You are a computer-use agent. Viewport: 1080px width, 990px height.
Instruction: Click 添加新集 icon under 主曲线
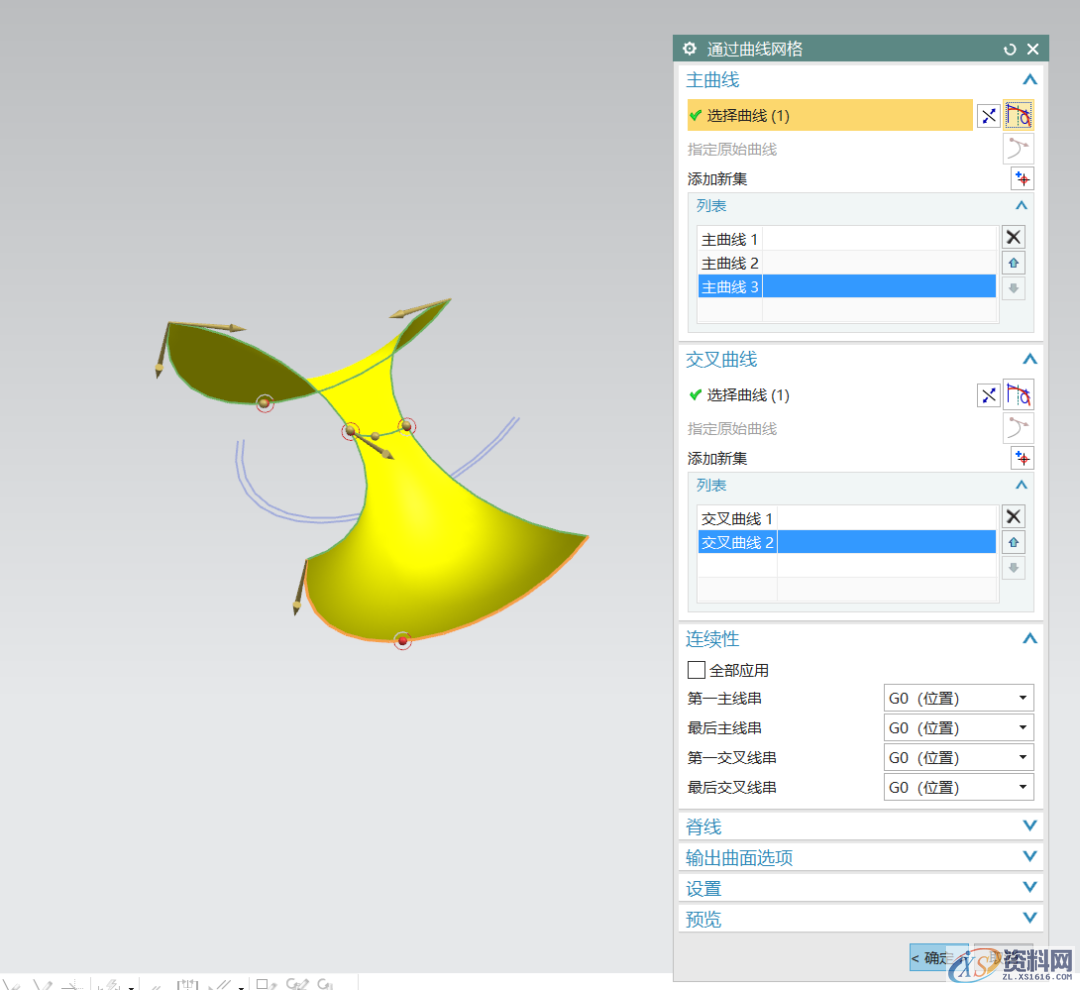(x=1021, y=179)
